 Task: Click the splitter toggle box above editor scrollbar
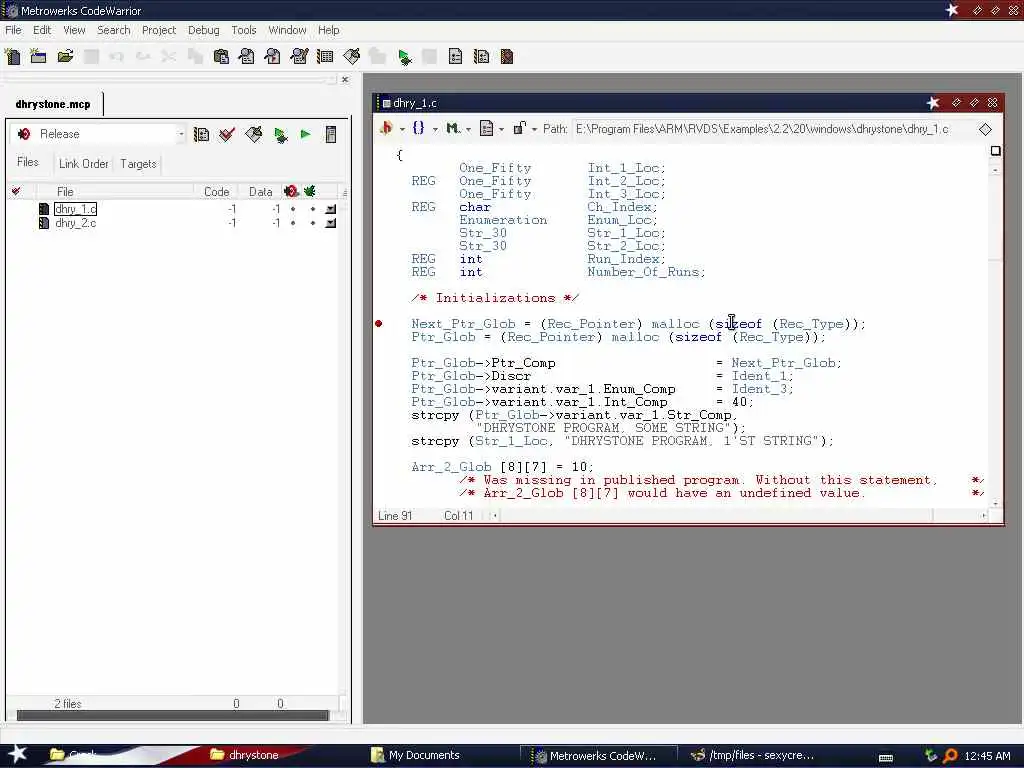pyautogui.click(x=995, y=151)
